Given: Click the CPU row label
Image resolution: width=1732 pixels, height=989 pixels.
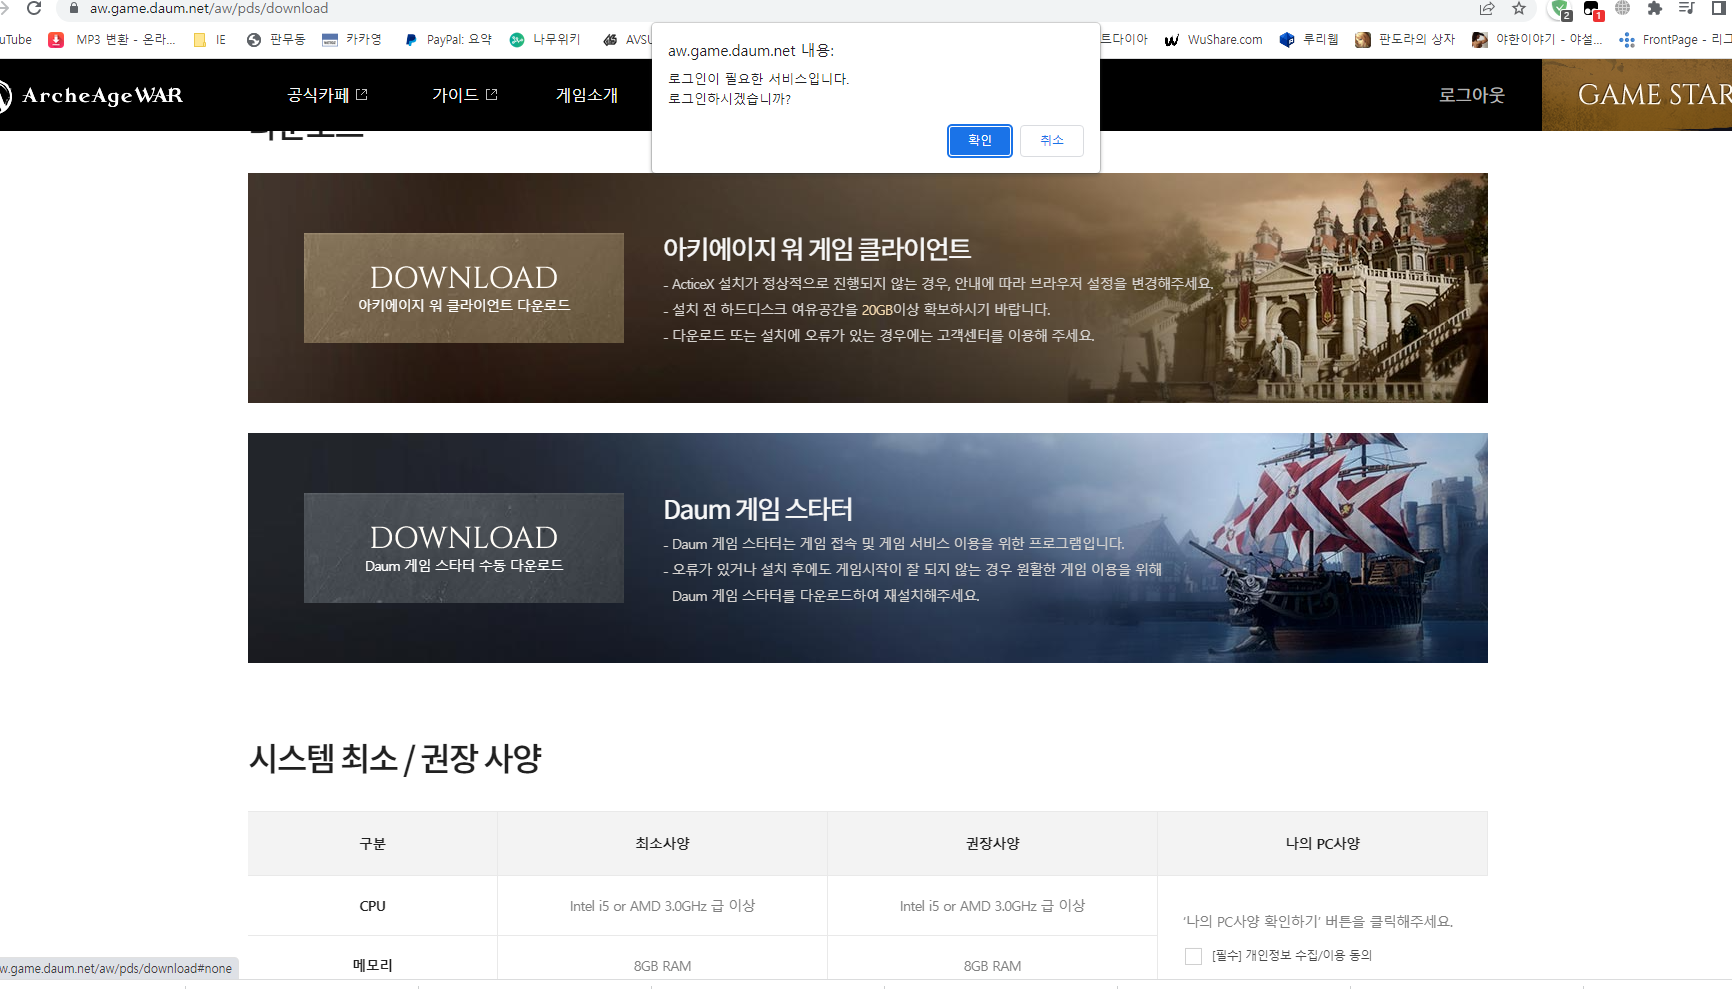Looking at the screenshot, I should pyautogui.click(x=372, y=906).
